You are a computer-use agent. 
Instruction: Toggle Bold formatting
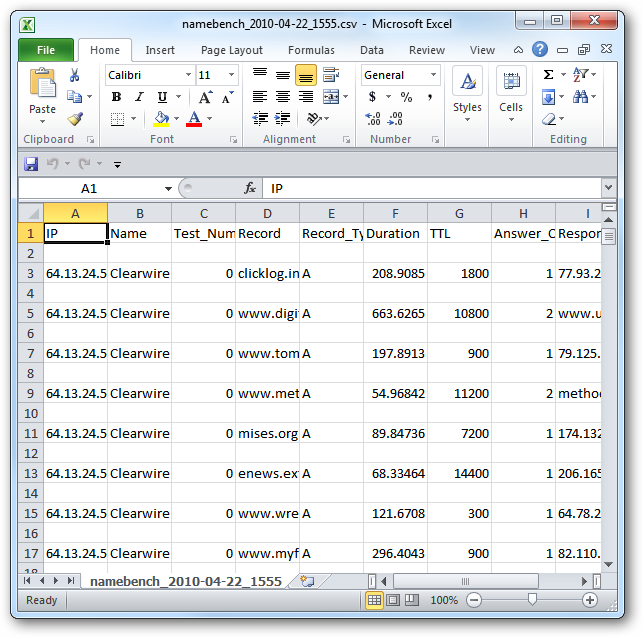(x=116, y=97)
